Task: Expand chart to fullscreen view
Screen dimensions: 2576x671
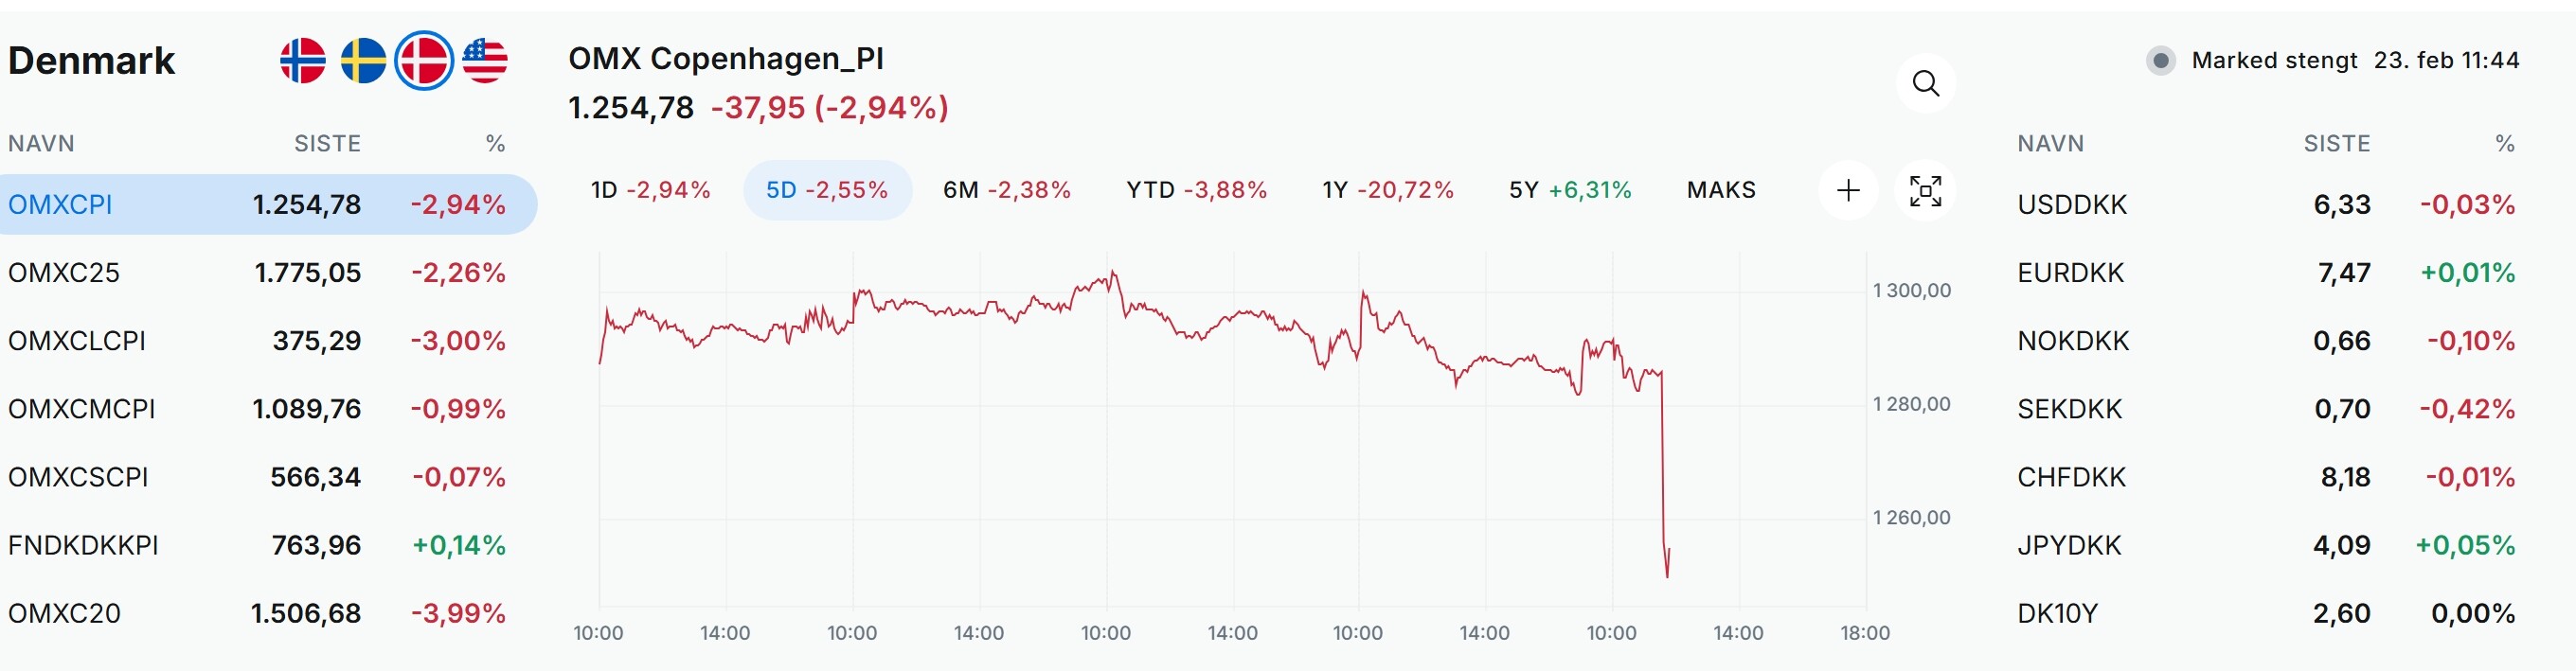Action: (x=1925, y=190)
